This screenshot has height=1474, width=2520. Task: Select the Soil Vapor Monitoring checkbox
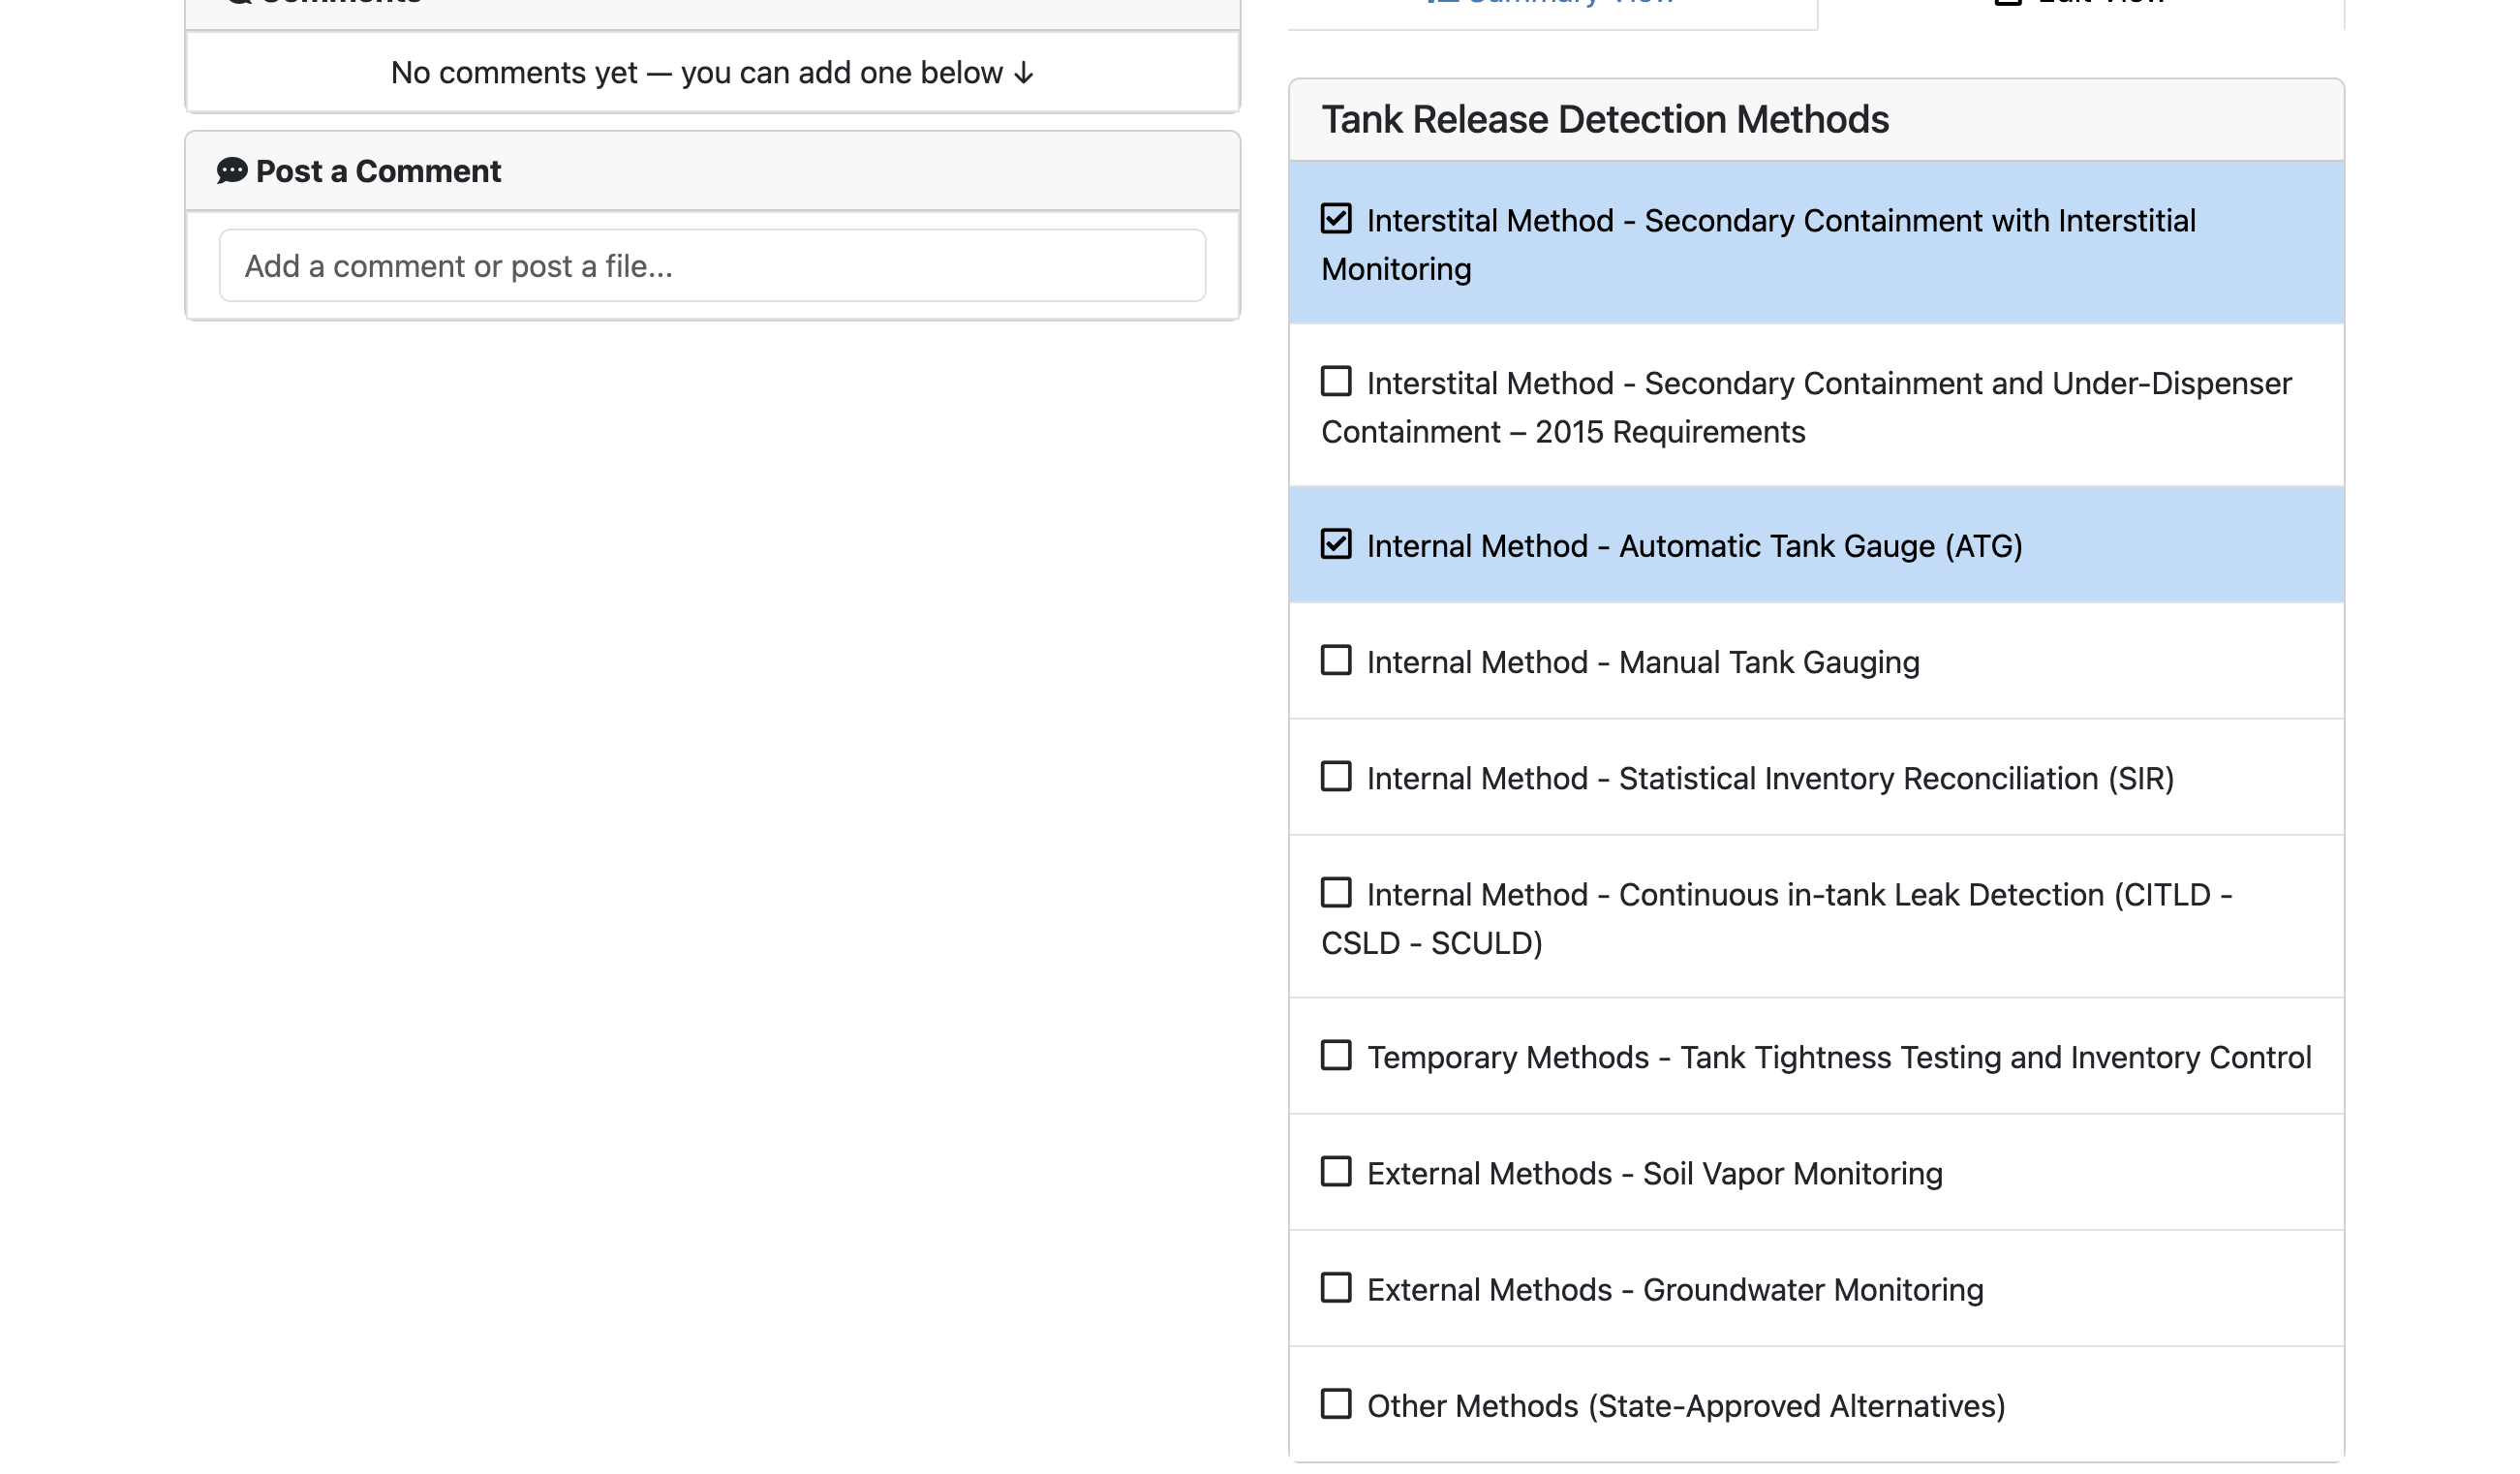1336,1172
